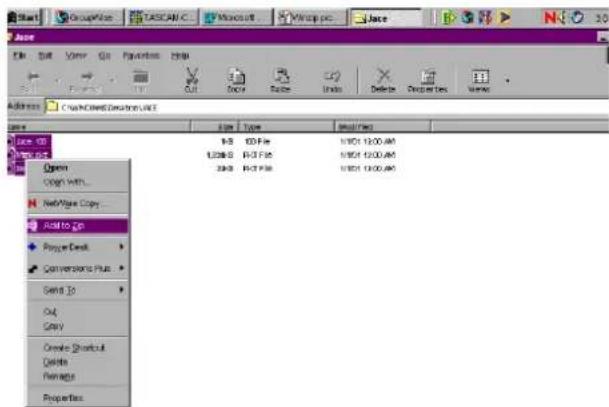Screen dimensions: 609x407
Task: Sort by the Size column header
Action: point(214,127)
